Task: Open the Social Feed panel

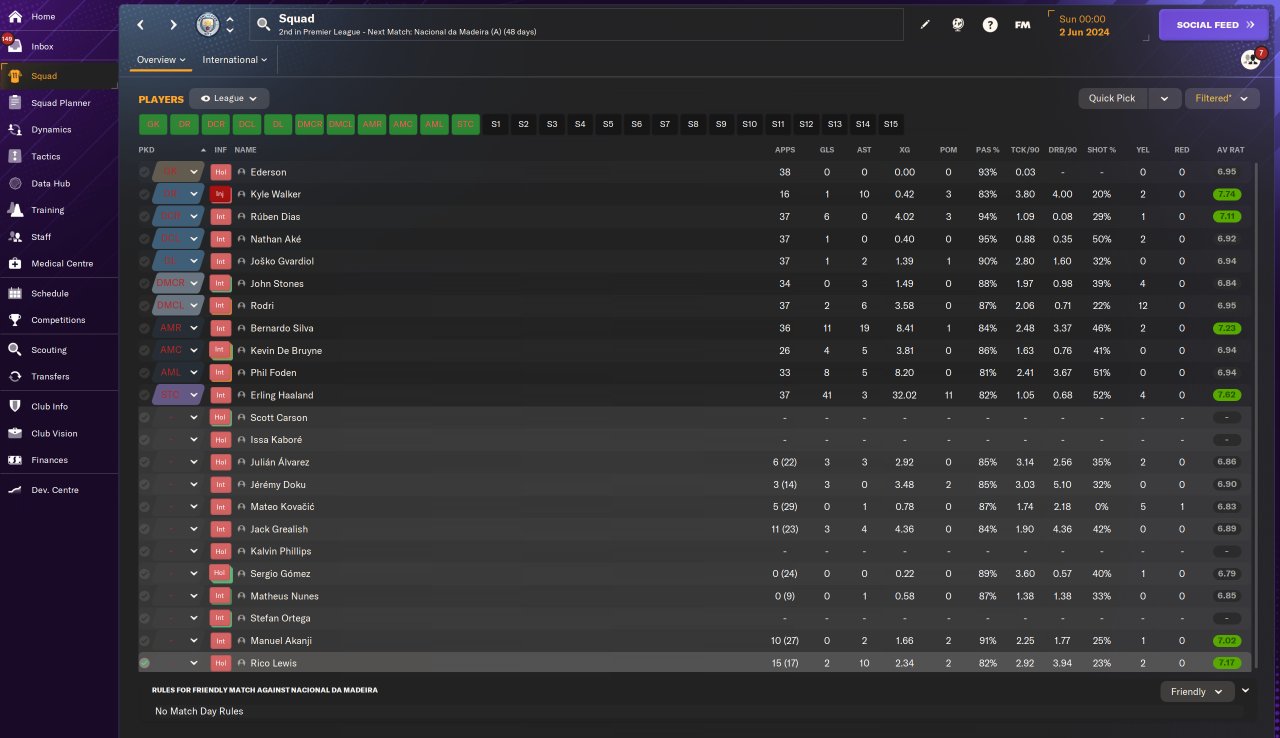Action: pyautogui.click(x=1213, y=25)
